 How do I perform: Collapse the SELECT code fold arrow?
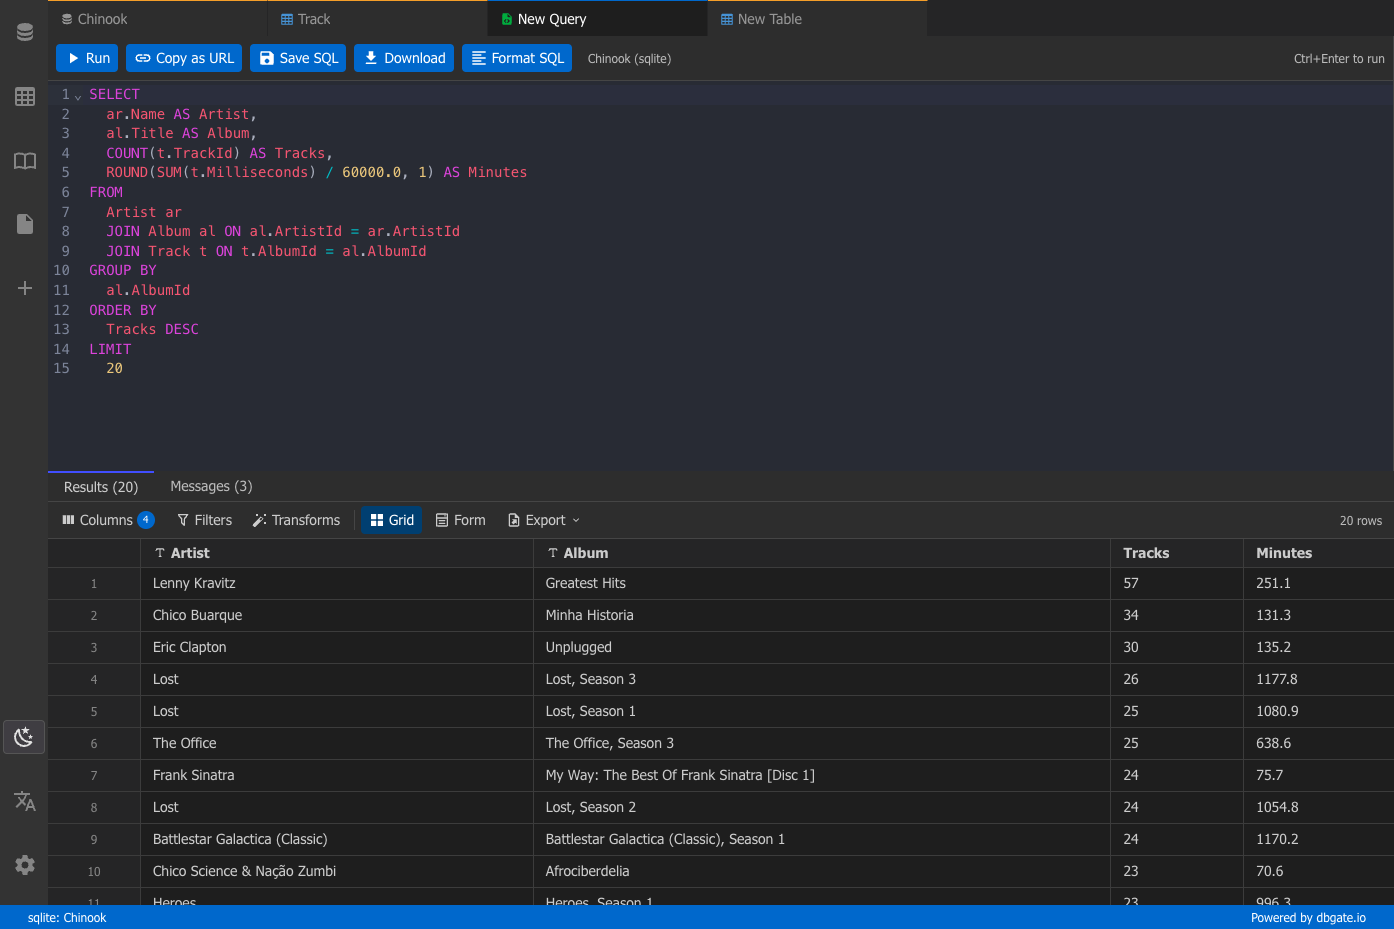(78, 95)
